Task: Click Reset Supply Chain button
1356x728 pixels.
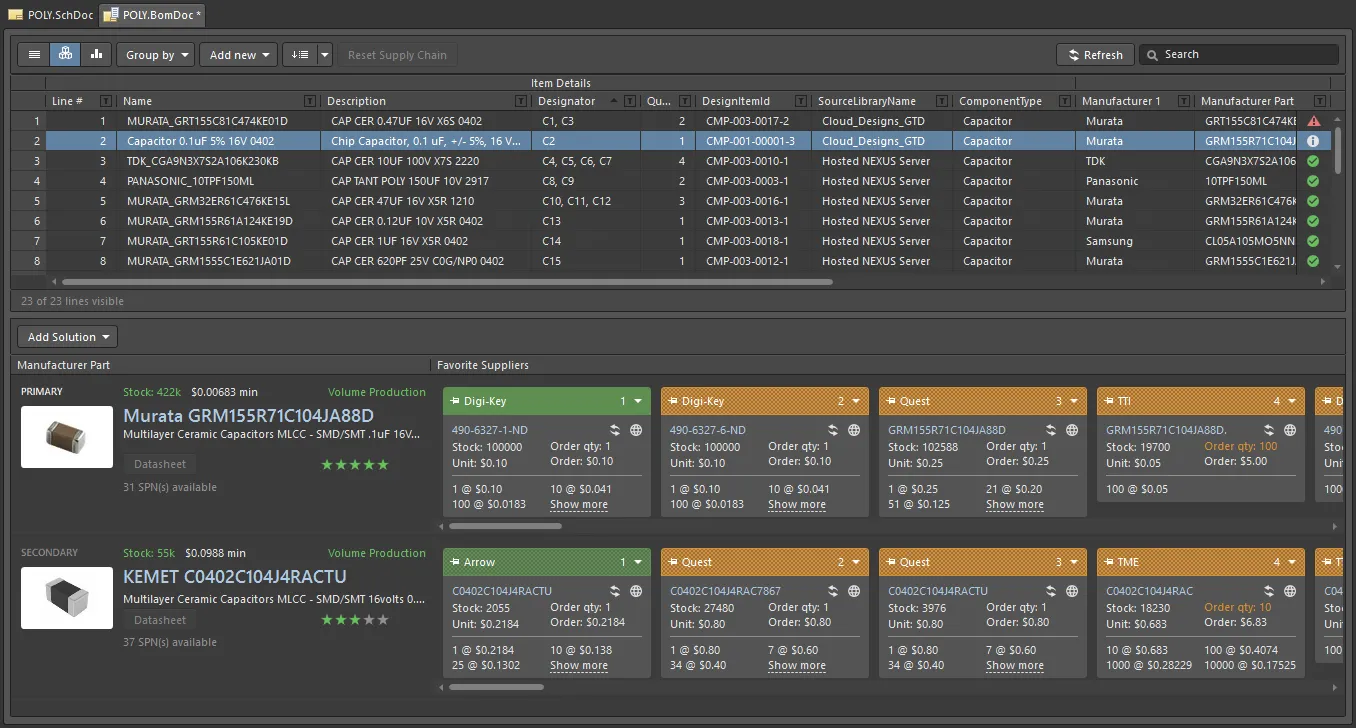Action: (x=397, y=55)
